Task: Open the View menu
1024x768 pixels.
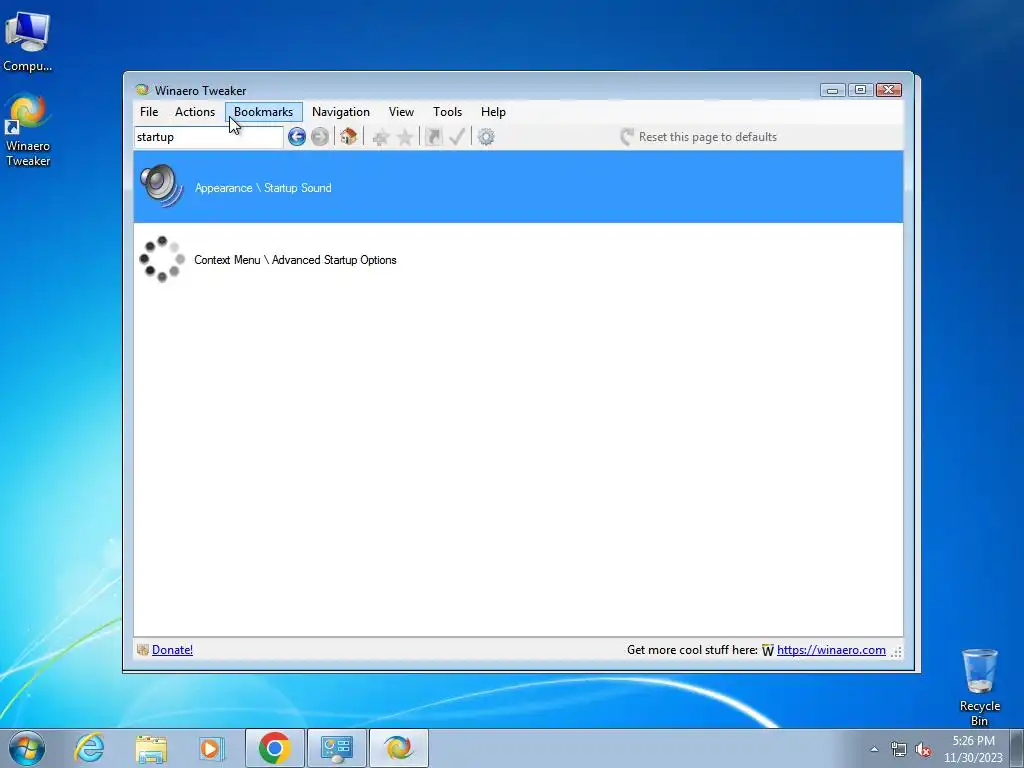Action: tap(401, 112)
